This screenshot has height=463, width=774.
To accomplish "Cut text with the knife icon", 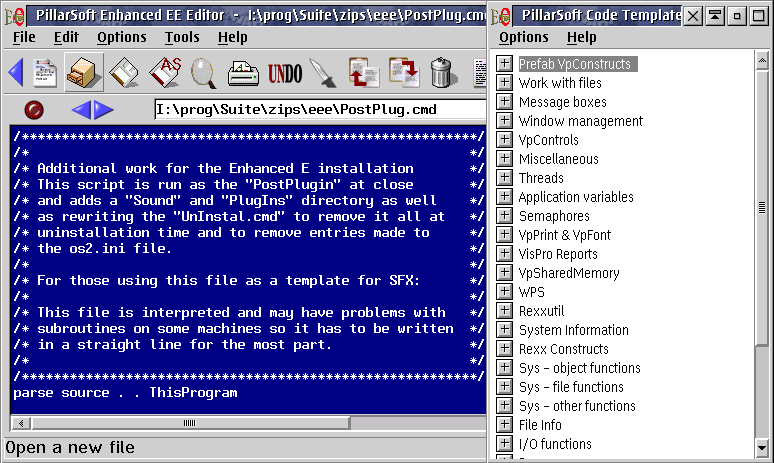I will 323,73.
